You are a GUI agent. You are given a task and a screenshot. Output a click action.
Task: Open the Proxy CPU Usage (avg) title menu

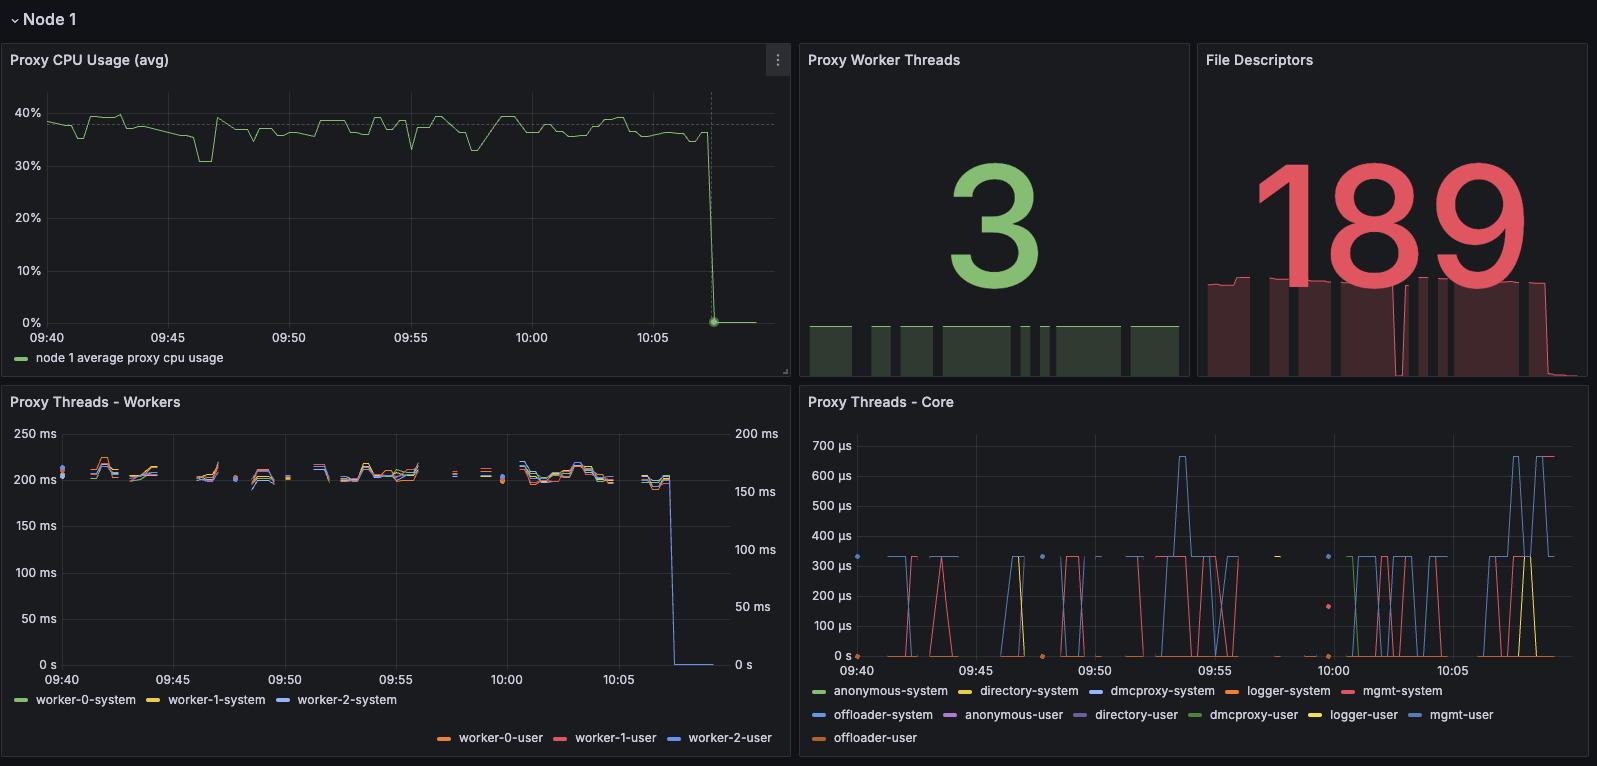tap(89, 60)
